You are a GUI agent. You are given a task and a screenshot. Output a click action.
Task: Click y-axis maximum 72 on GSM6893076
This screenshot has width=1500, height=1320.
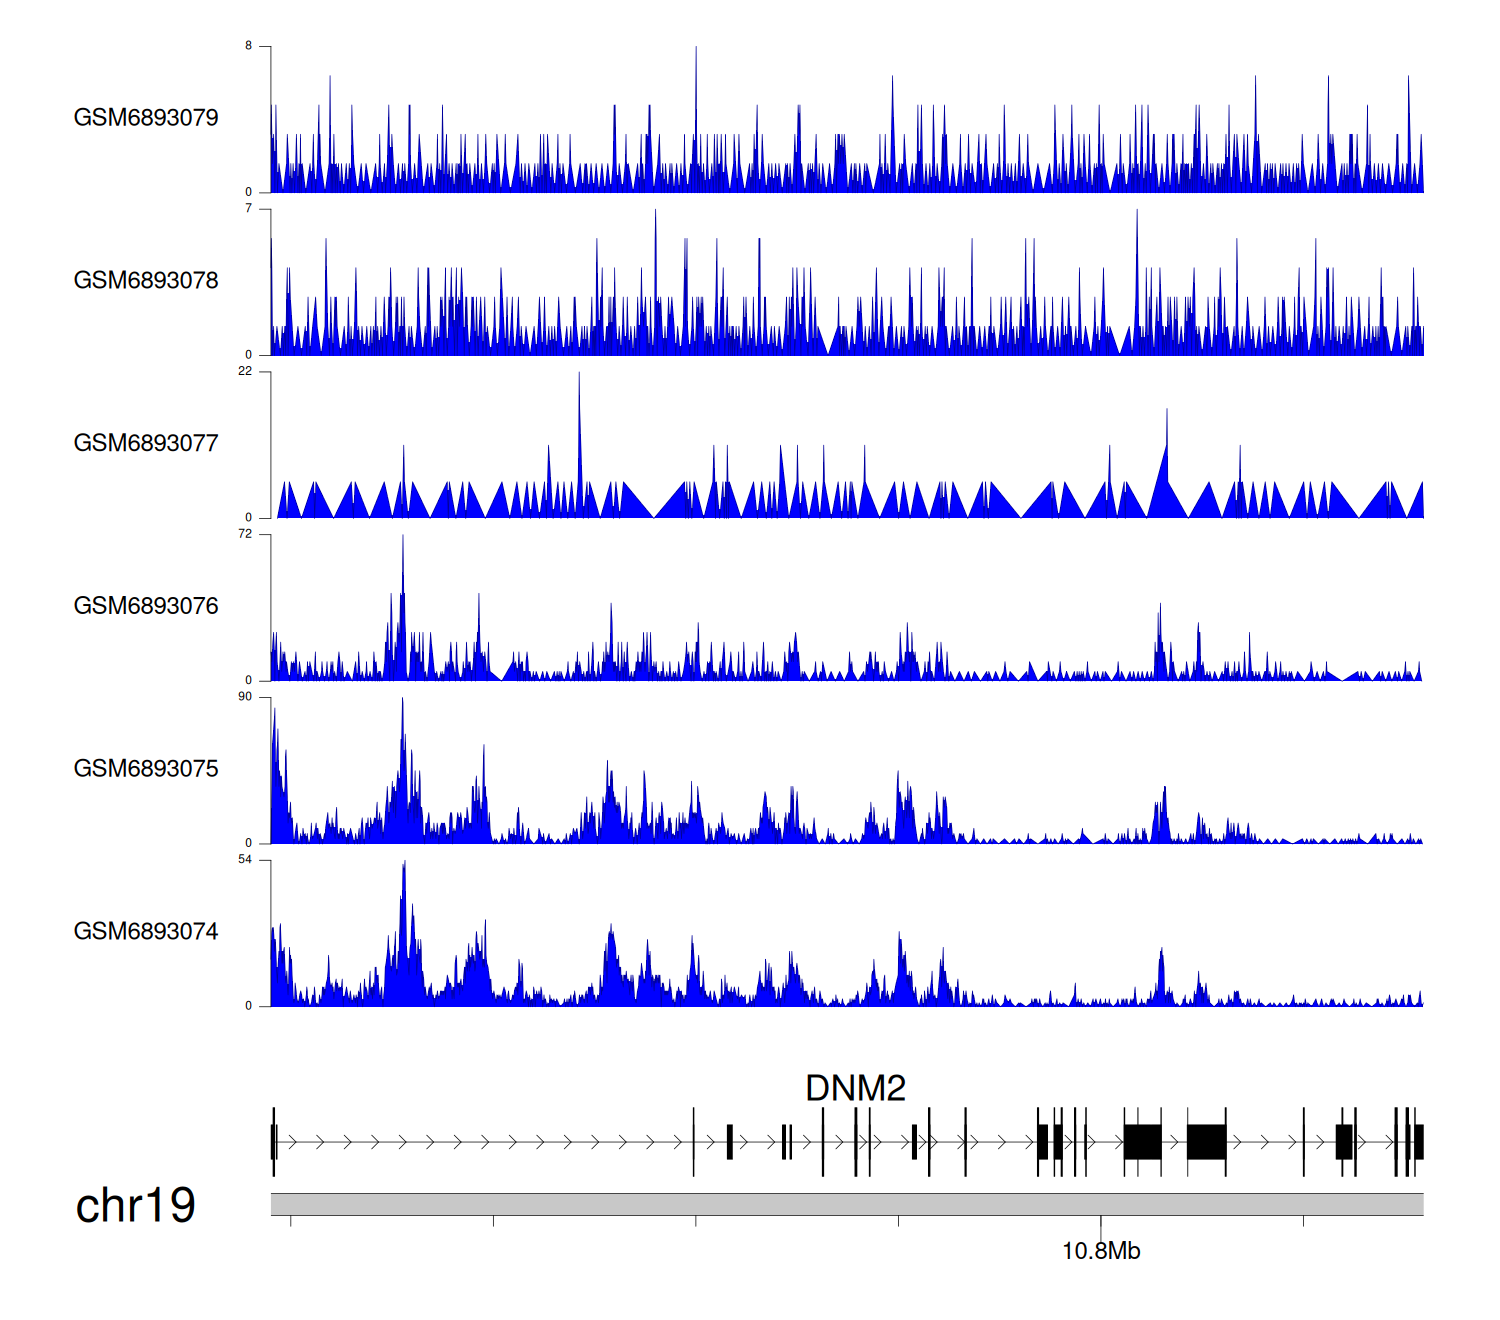(x=245, y=534)
